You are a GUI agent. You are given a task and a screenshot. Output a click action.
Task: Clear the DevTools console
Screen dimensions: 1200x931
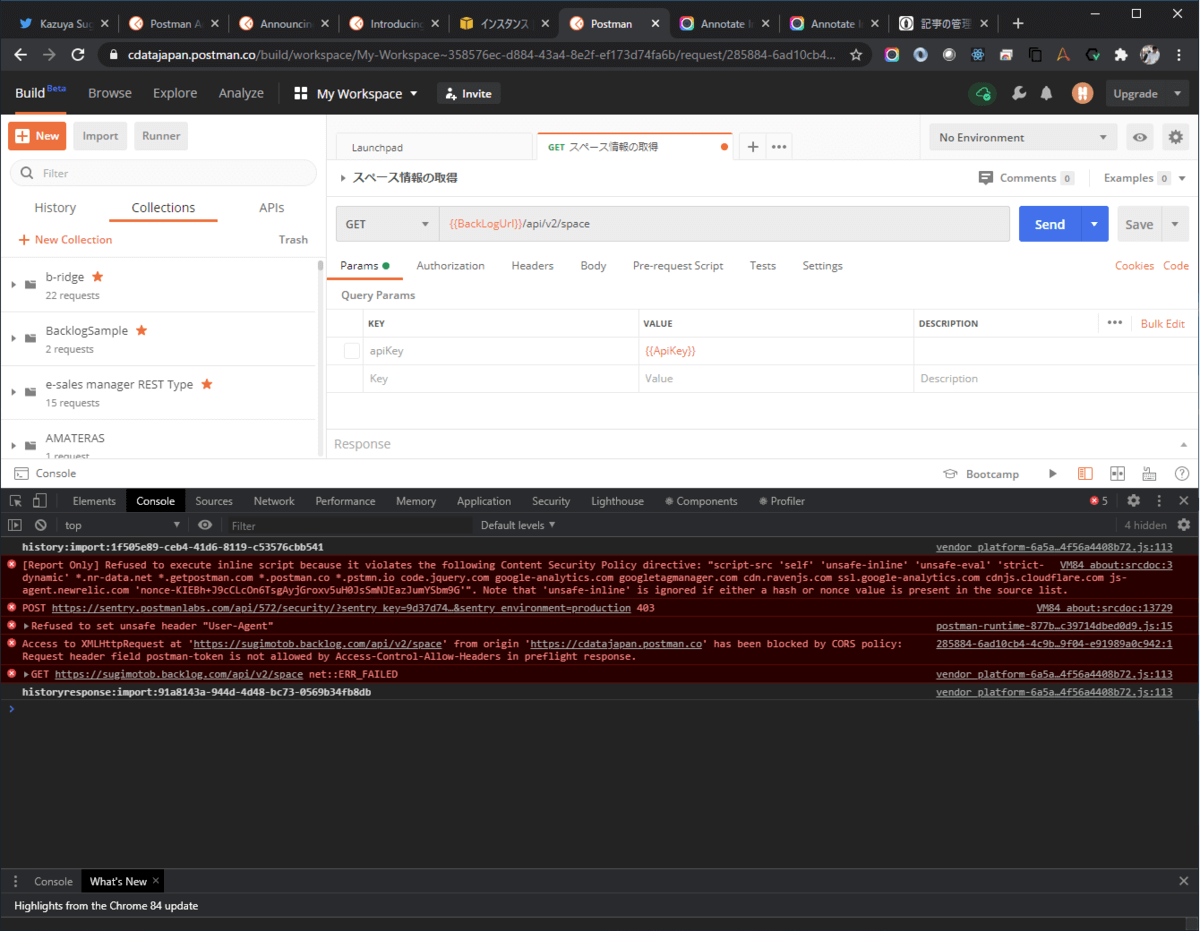pyautogui.click(x=41, y=525)
